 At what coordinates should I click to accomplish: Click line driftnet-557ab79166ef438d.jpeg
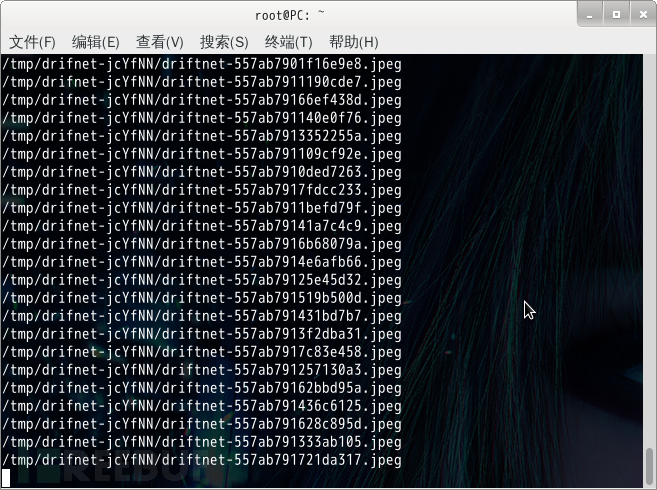[202, 100]
